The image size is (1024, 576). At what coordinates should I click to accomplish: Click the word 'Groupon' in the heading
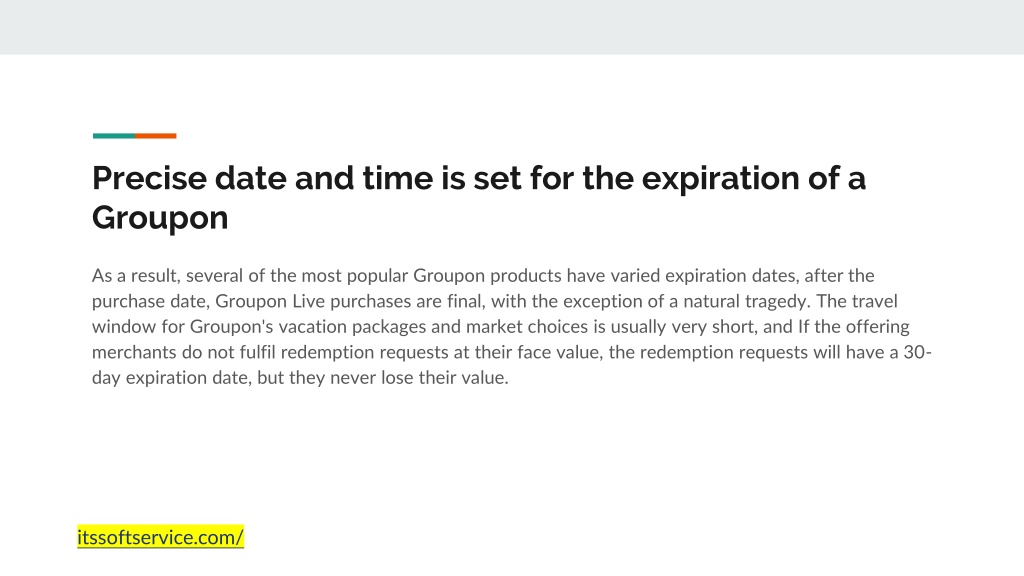(x=160, y=217)
